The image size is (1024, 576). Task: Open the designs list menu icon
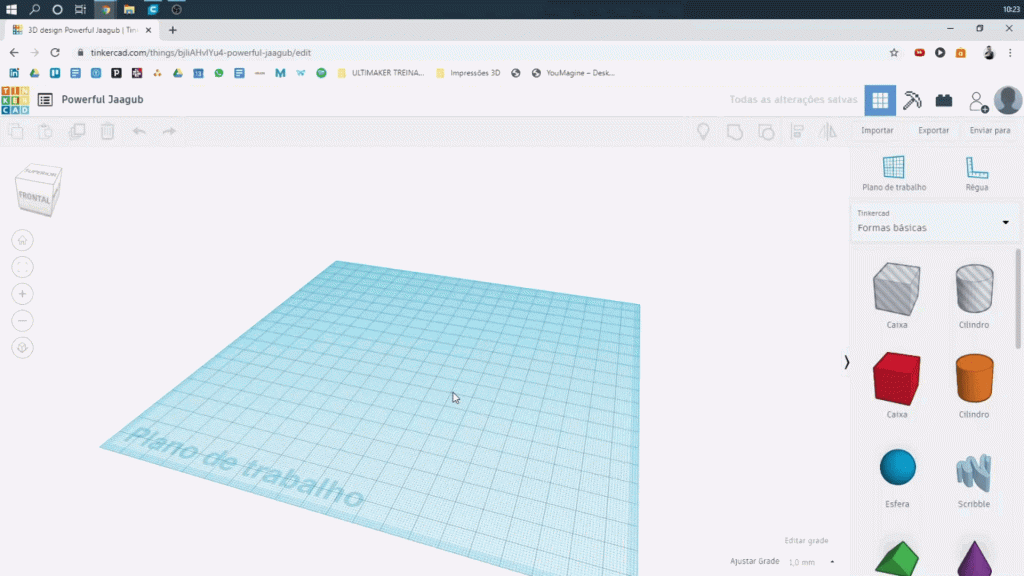pyautogui.click(x=45, y=100)
